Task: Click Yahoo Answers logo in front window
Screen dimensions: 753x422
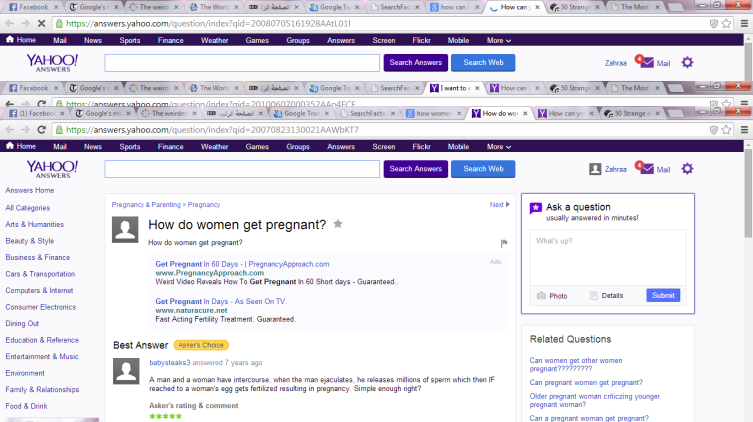Action: coord(52,169)
